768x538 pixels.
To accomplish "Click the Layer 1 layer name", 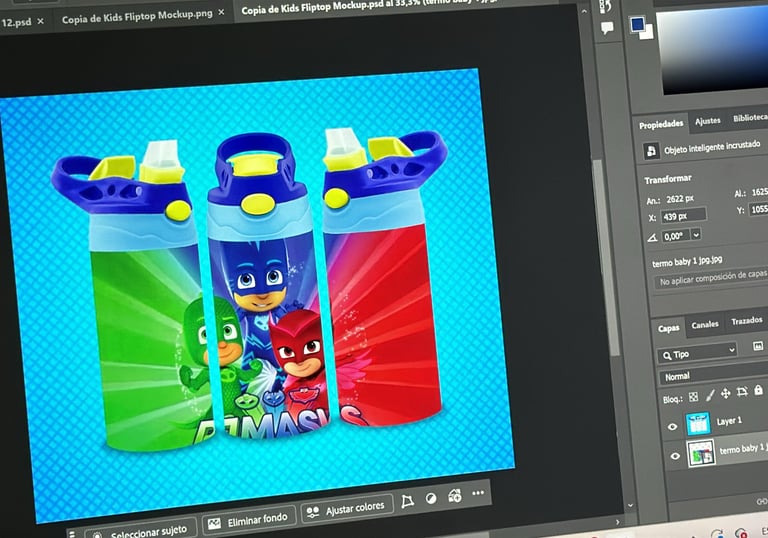I will [729, 421].
